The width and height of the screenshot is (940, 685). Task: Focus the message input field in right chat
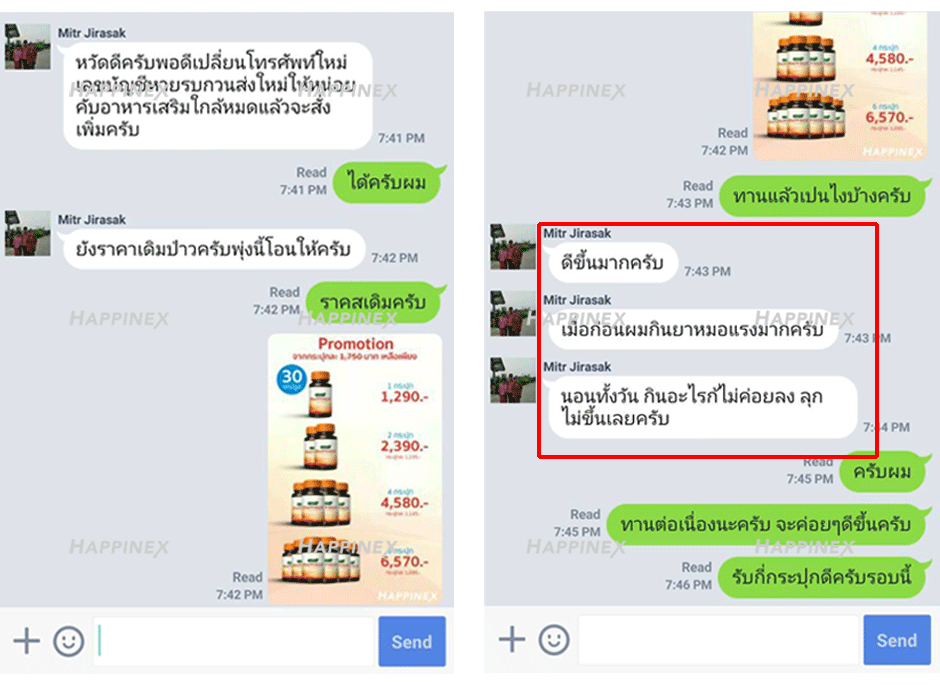coord(719,639)
